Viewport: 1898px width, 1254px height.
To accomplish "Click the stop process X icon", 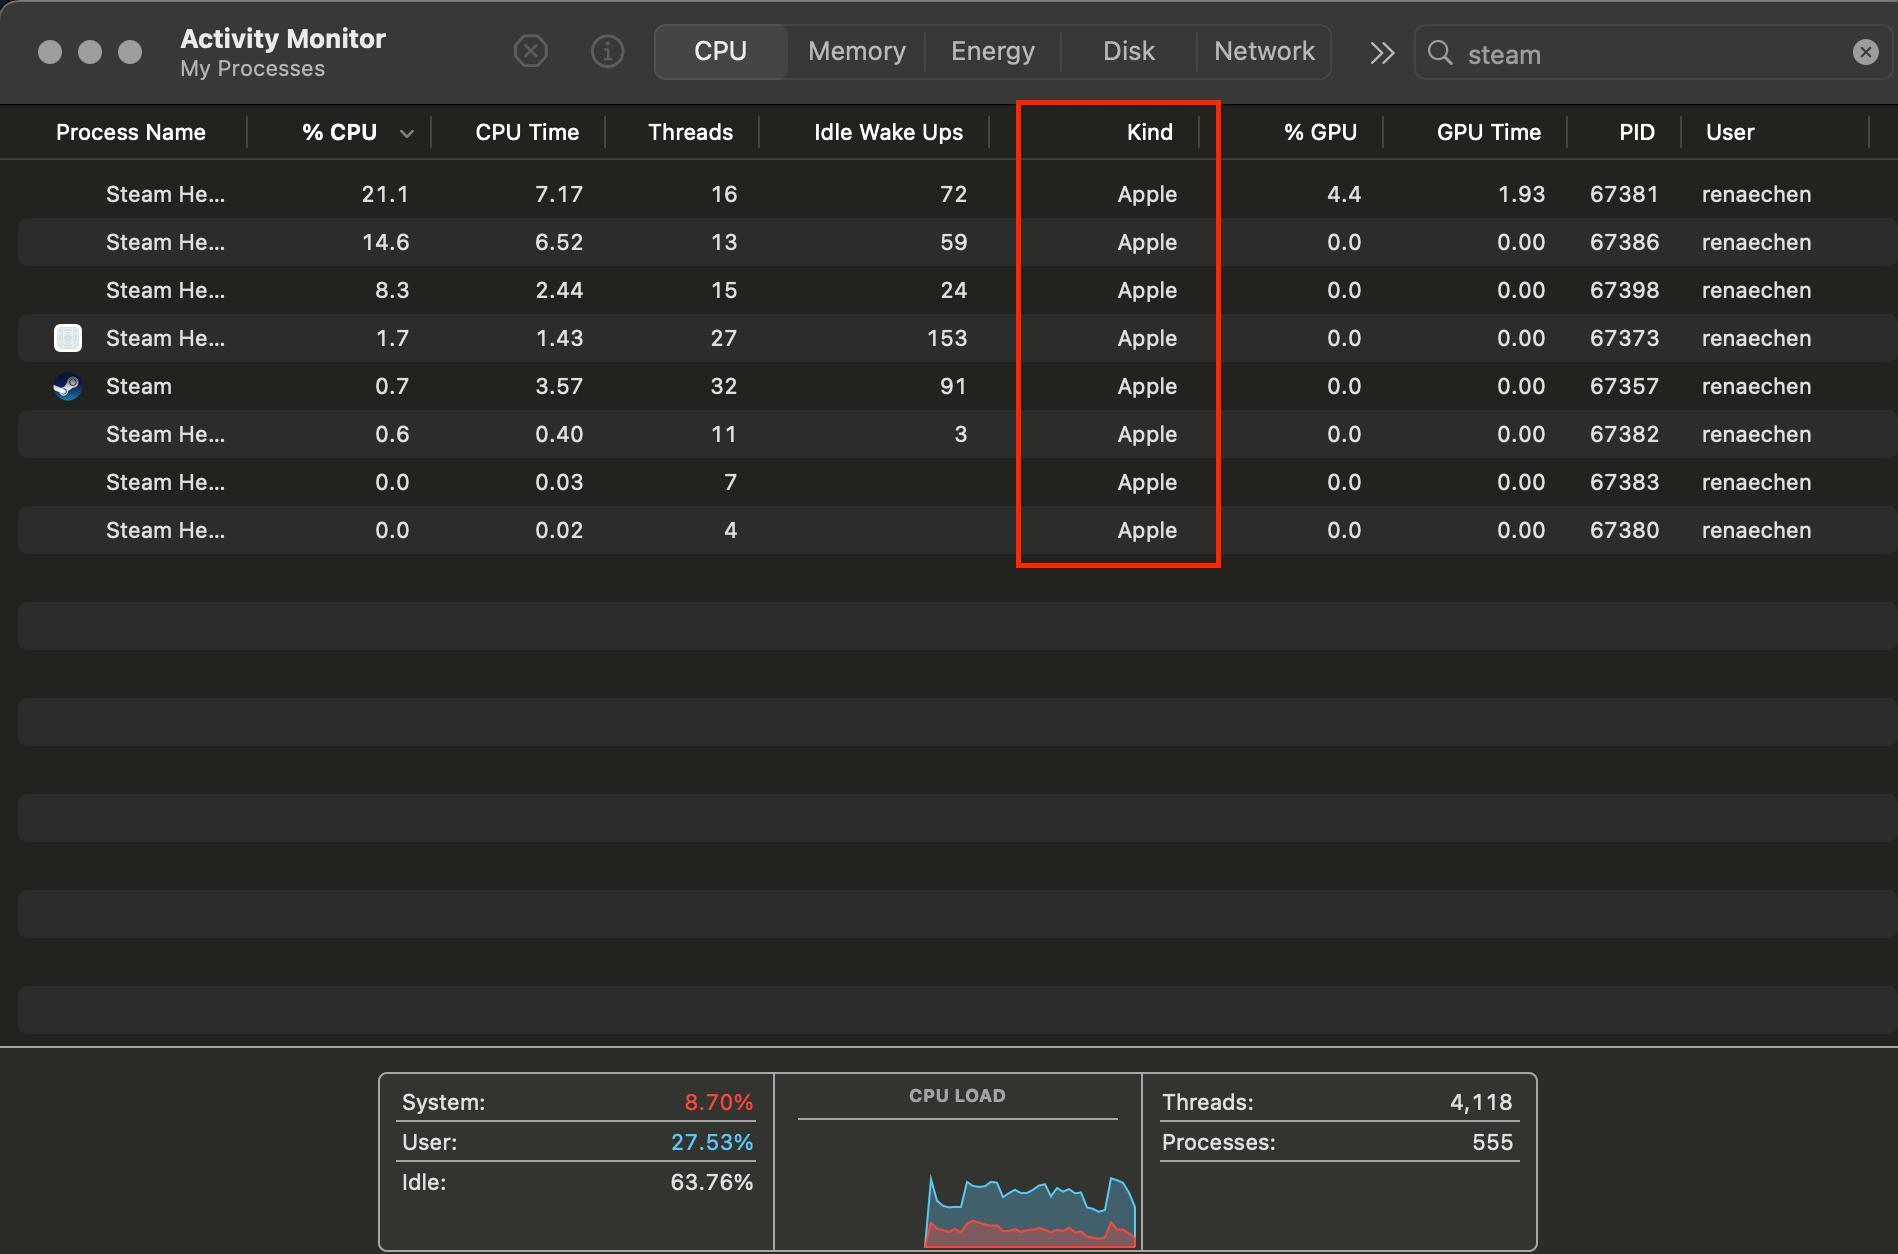I will point(530,51).
